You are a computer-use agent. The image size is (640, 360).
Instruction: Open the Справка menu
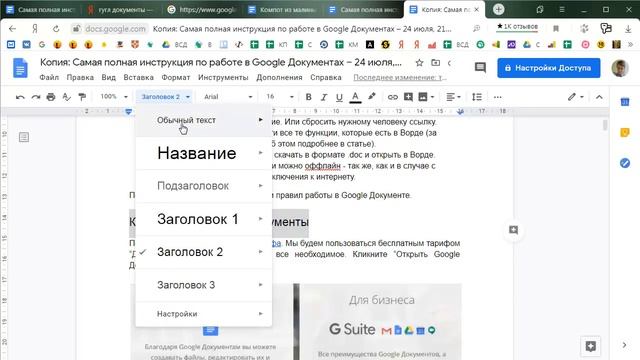[325, 78]
